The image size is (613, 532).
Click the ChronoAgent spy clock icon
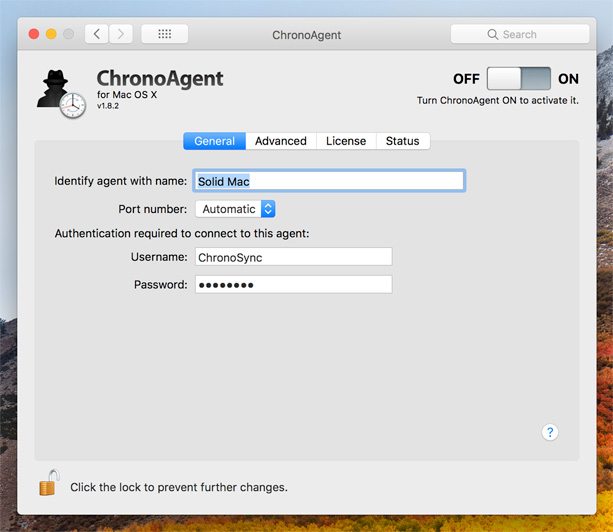(x=61, y=94)
